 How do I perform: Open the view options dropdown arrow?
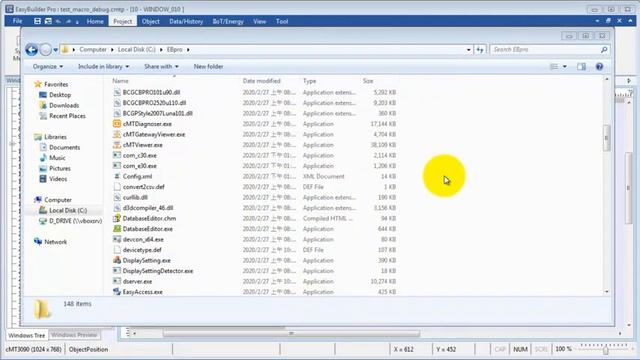point(564,67)
